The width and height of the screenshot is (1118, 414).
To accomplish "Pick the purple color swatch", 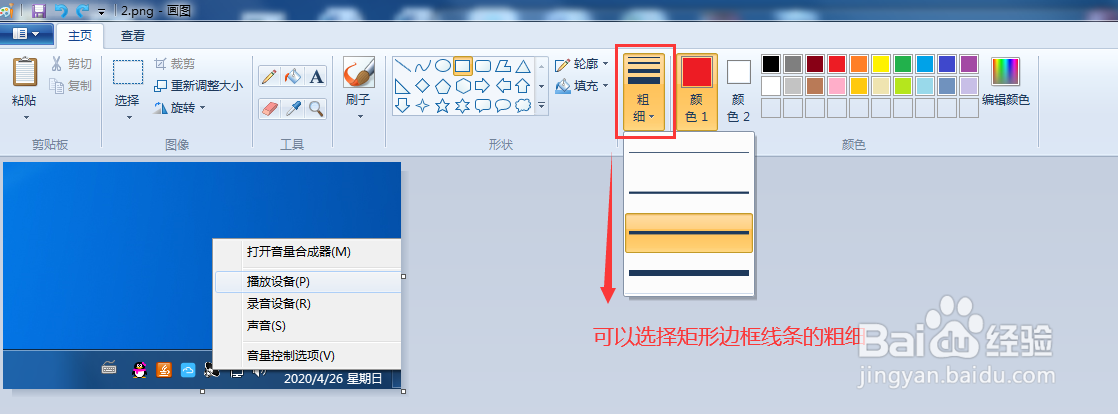I will [969, 64].
